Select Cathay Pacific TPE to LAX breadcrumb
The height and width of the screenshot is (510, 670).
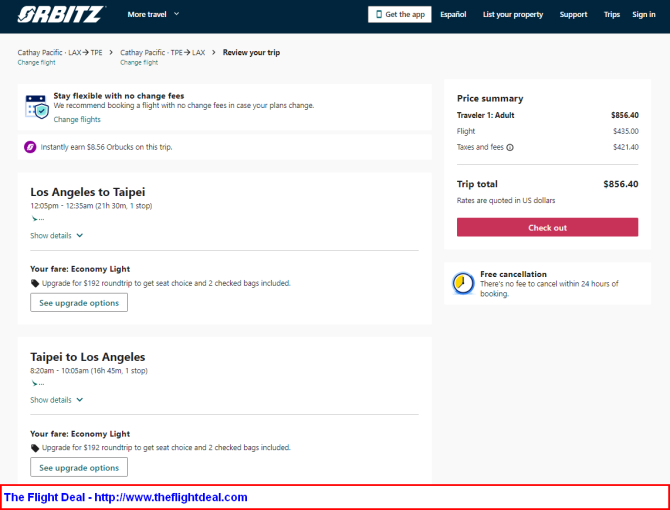pos(162,53)
